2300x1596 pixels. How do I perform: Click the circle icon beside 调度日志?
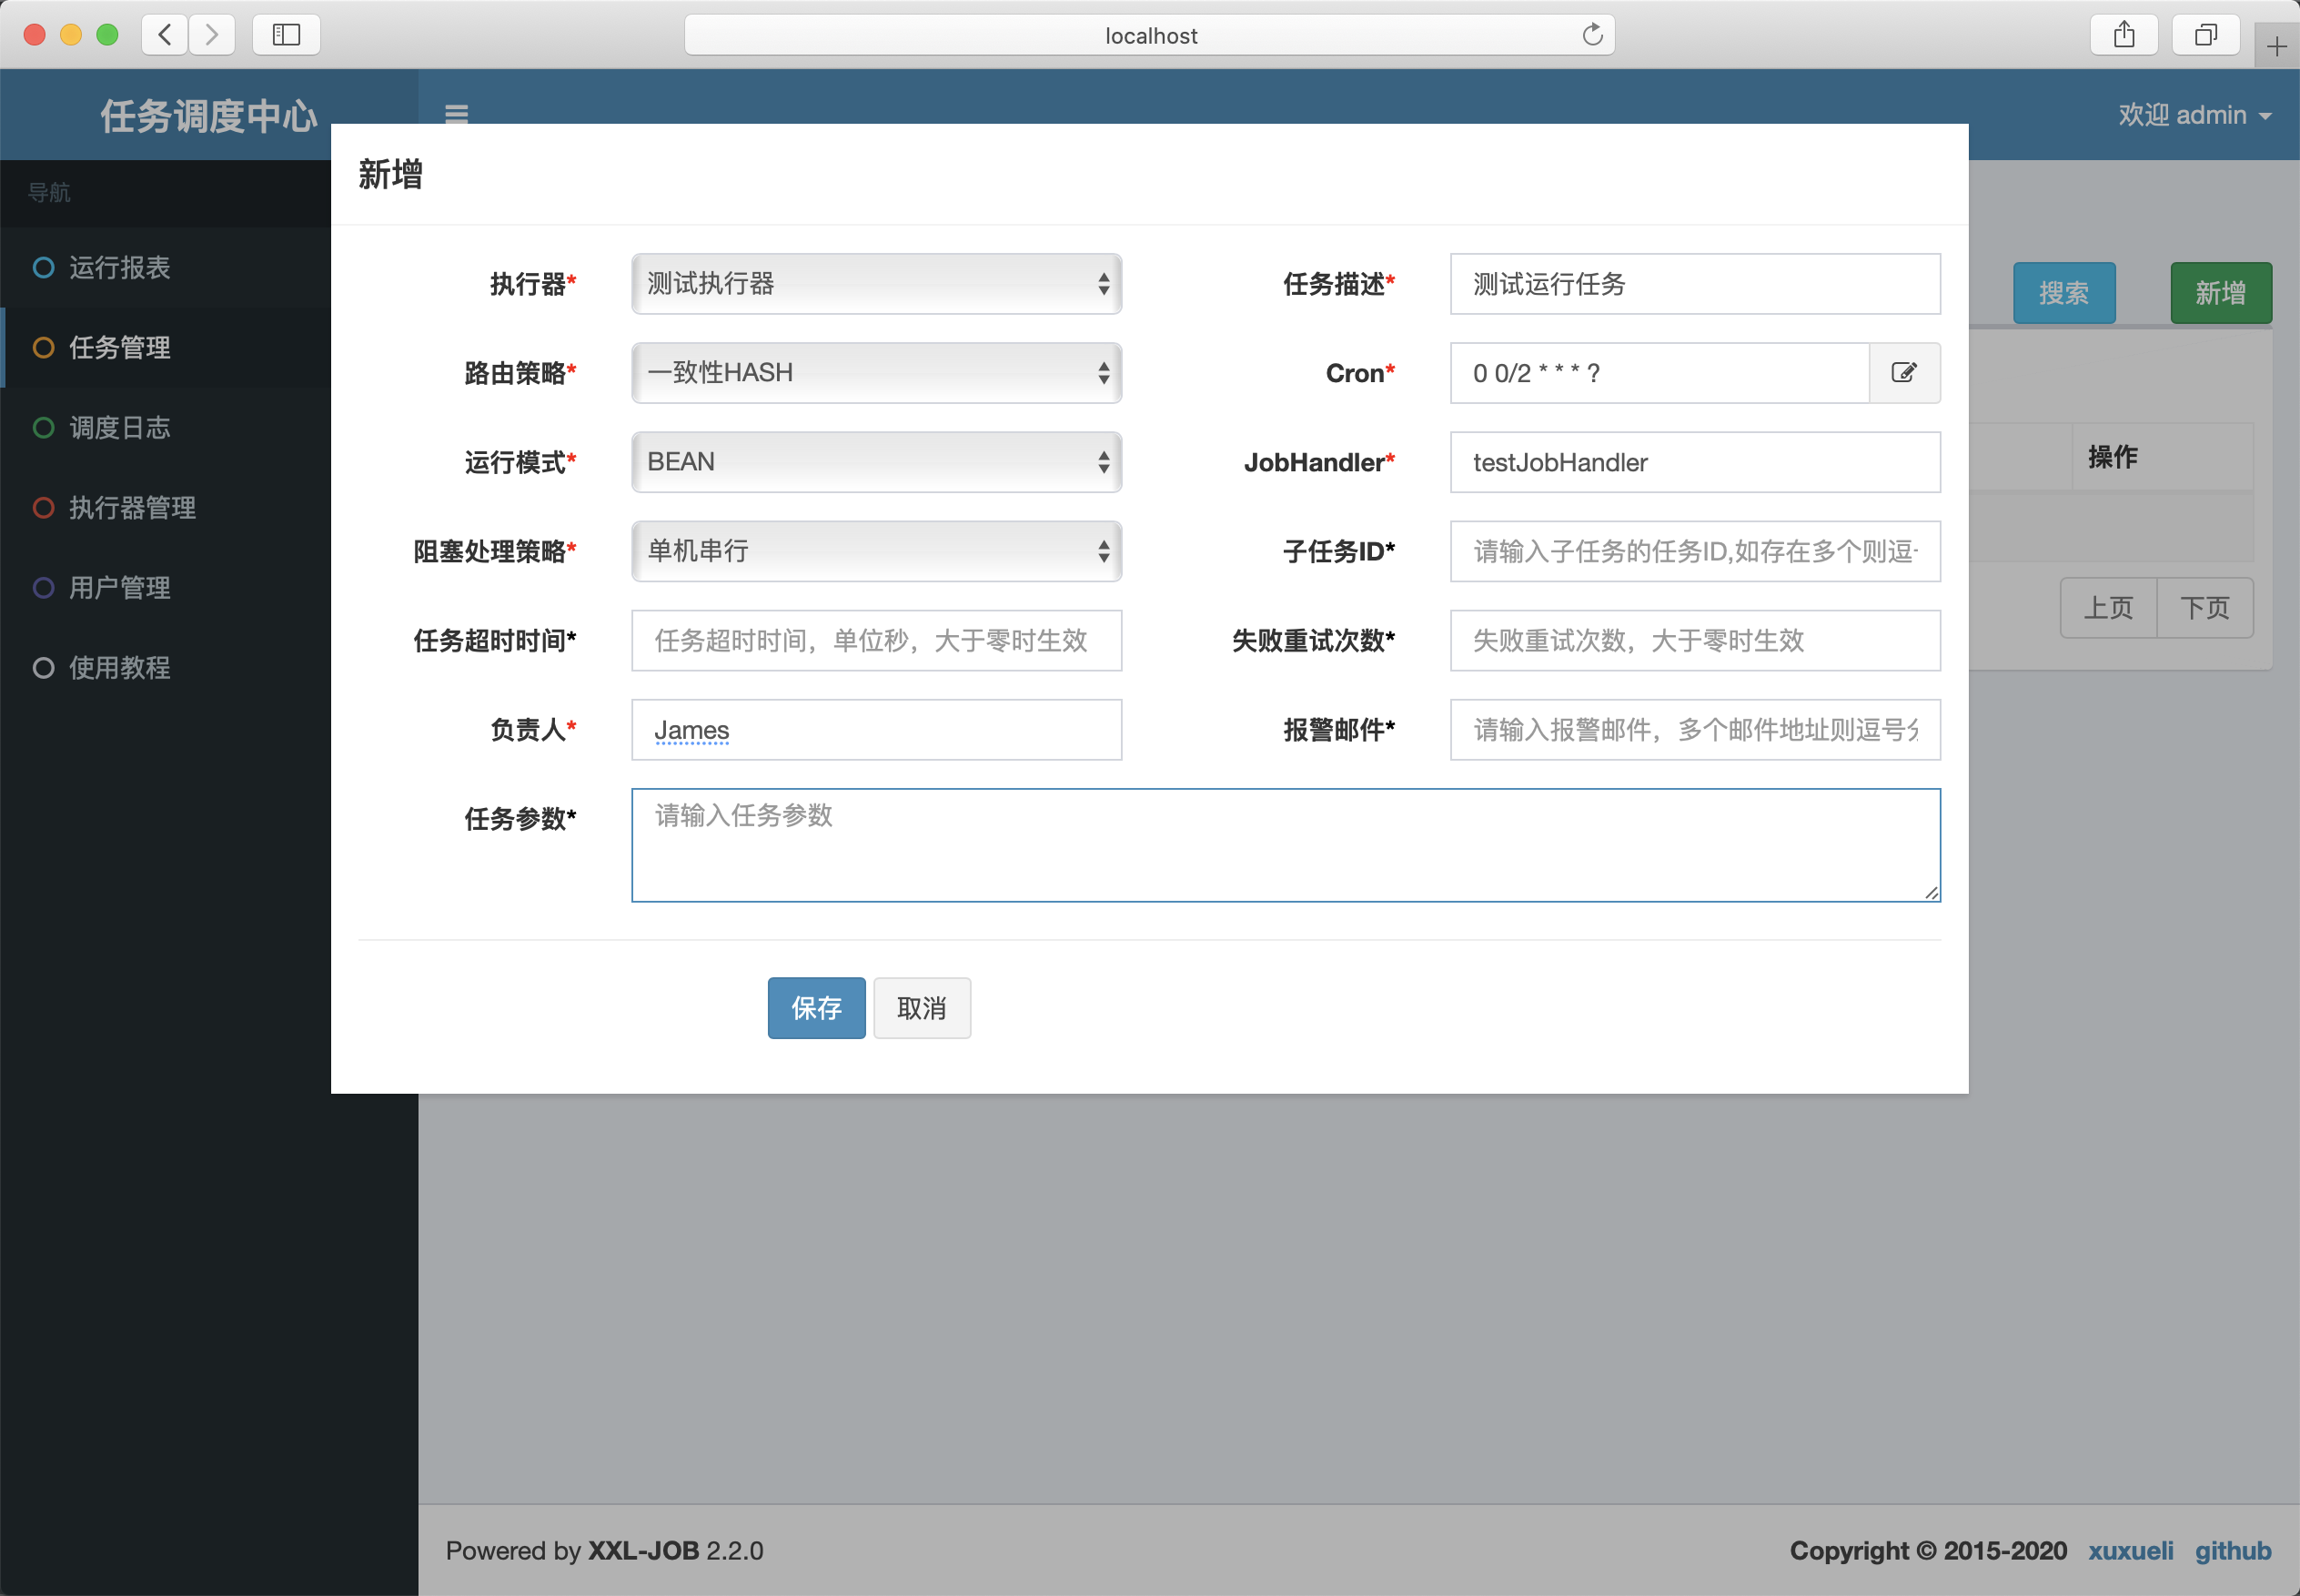tap(43, 428)
